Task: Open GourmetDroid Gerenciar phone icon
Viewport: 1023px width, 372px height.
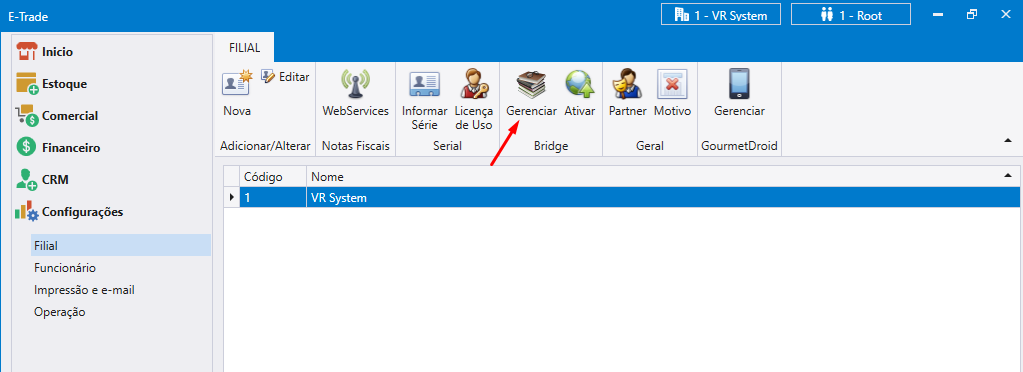Action: (739, 84)
